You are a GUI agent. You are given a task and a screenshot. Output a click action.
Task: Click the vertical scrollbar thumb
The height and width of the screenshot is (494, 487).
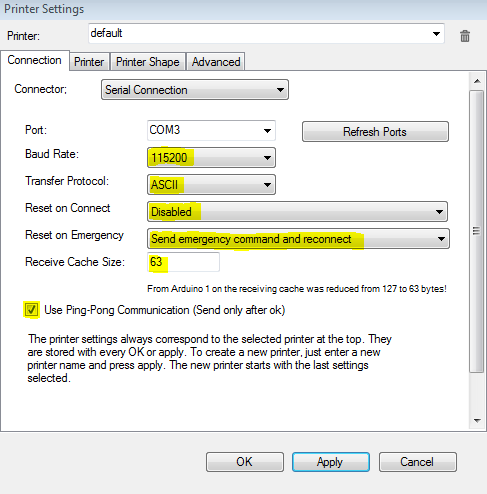tap(477, 231)
